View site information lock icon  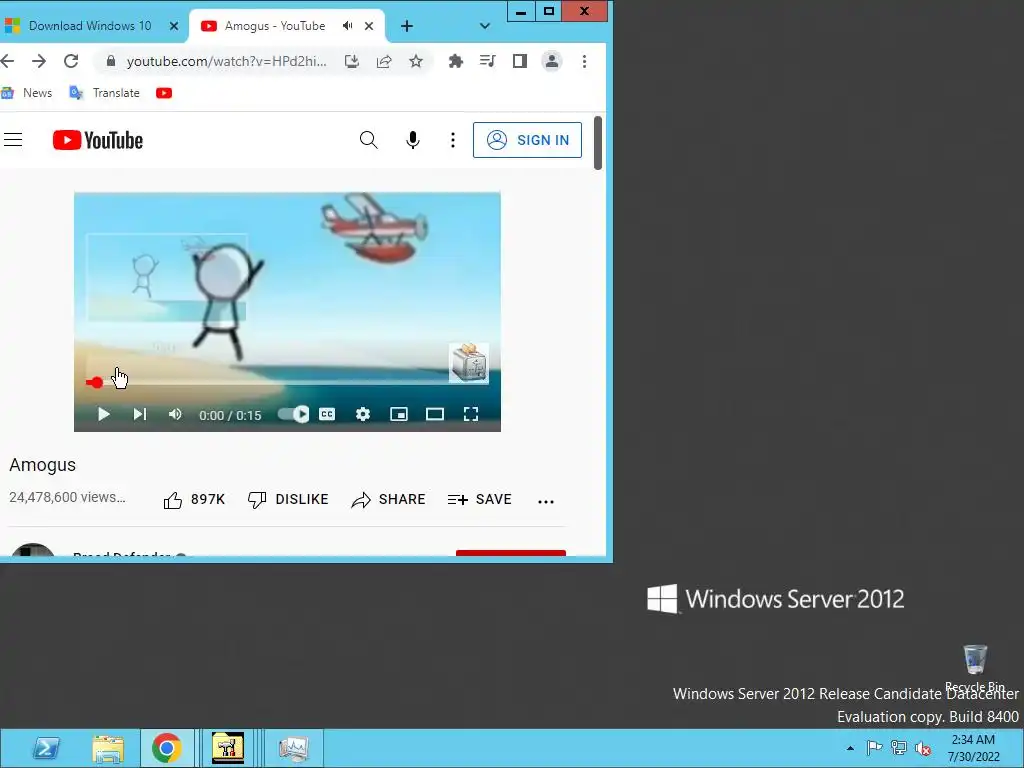111,61
